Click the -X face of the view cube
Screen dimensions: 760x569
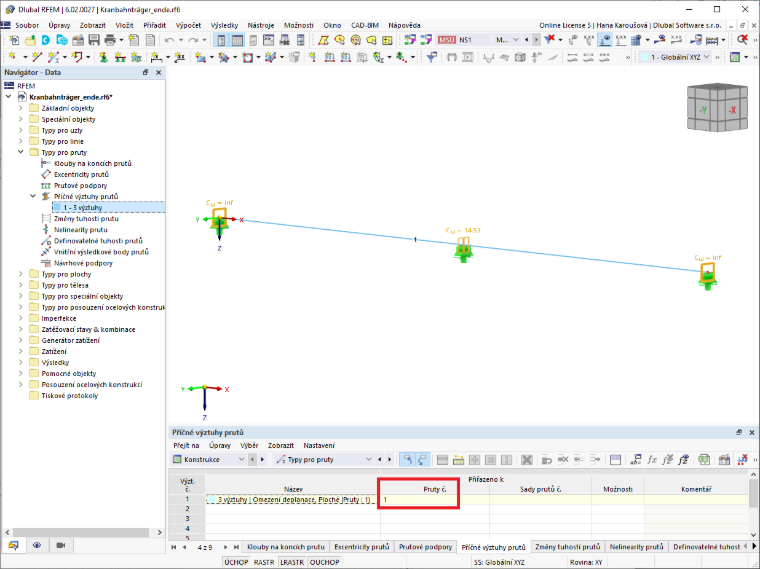click(x=732, y=110)
